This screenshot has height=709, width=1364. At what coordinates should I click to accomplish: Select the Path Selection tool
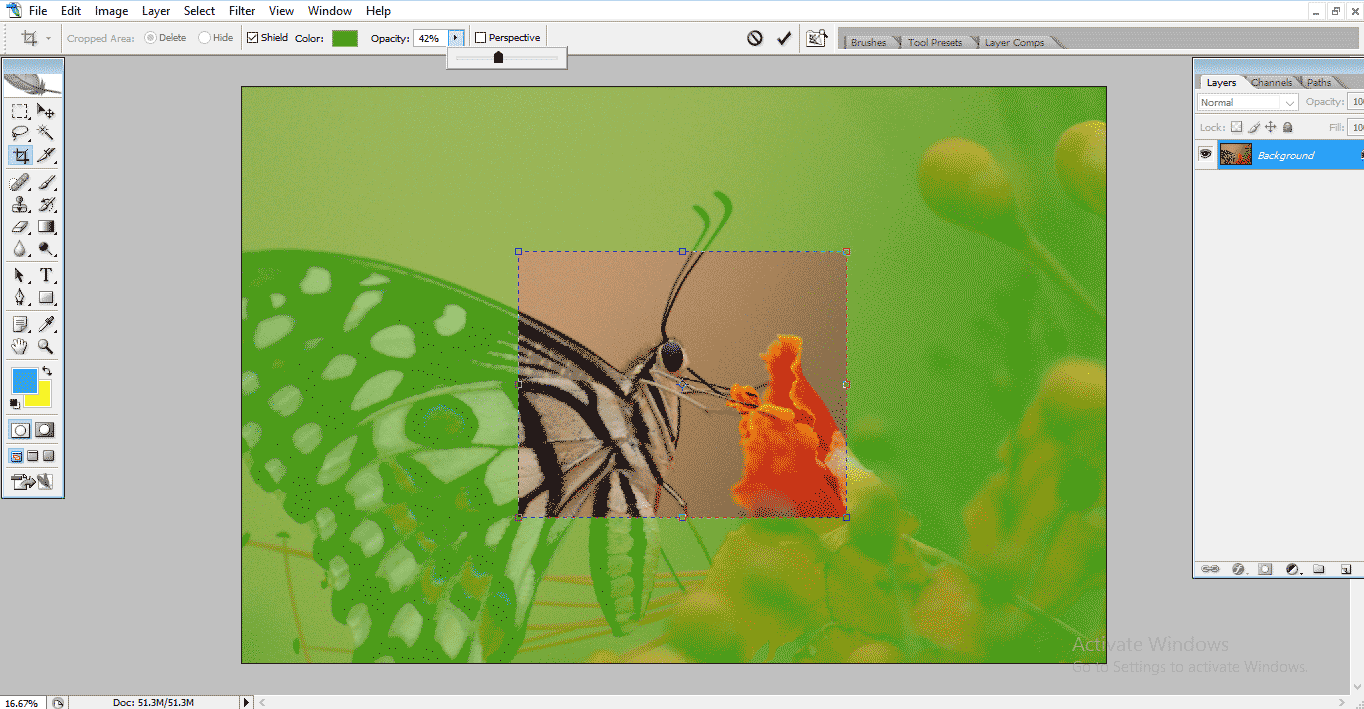point(20,276)
